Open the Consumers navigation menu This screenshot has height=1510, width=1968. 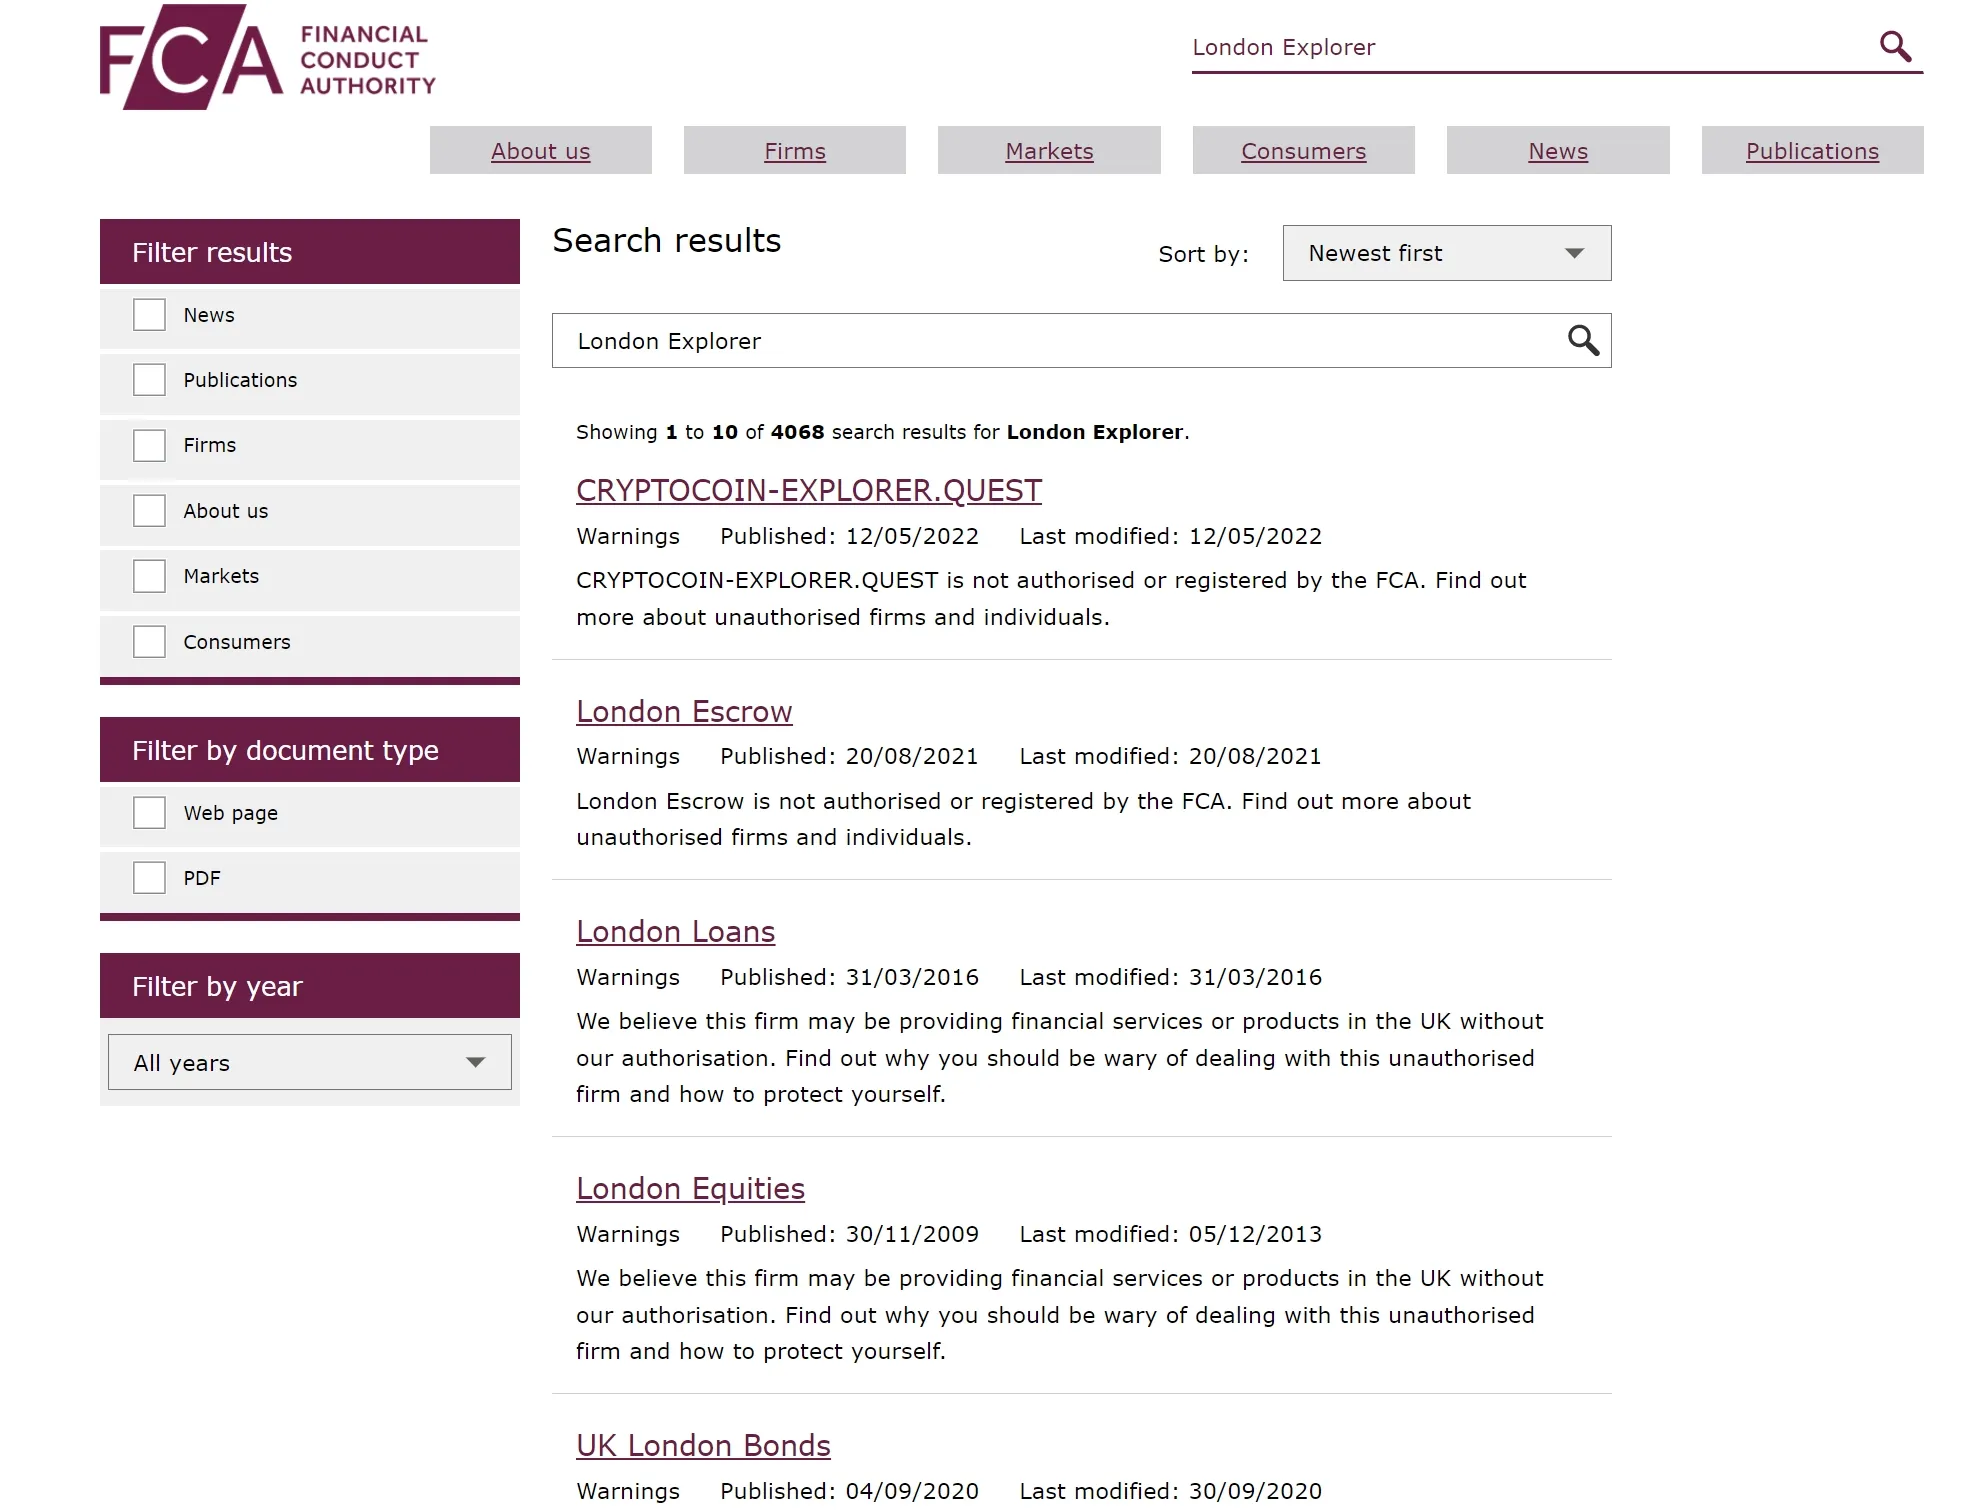(x=1303, y=150)
